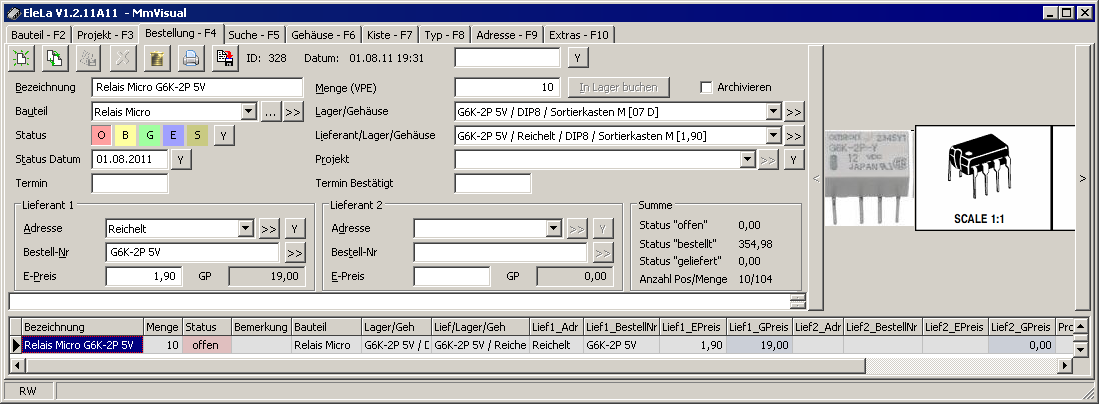The height and width of the screenshot is (404, 1099).
Task: Set status B (yellow)
Action: pyautogui.click(x=125, y=135)
